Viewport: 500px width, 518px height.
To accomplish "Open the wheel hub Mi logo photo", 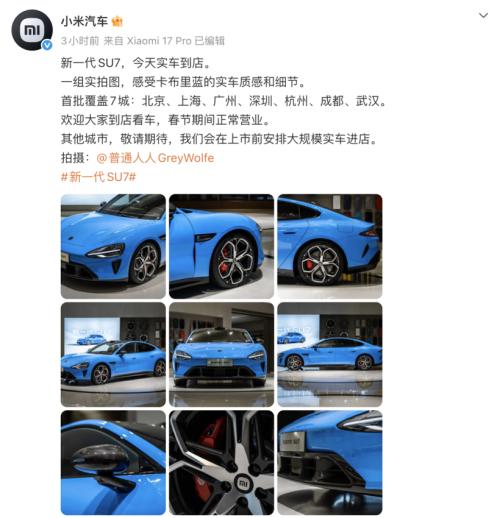I will click(221, 463).
